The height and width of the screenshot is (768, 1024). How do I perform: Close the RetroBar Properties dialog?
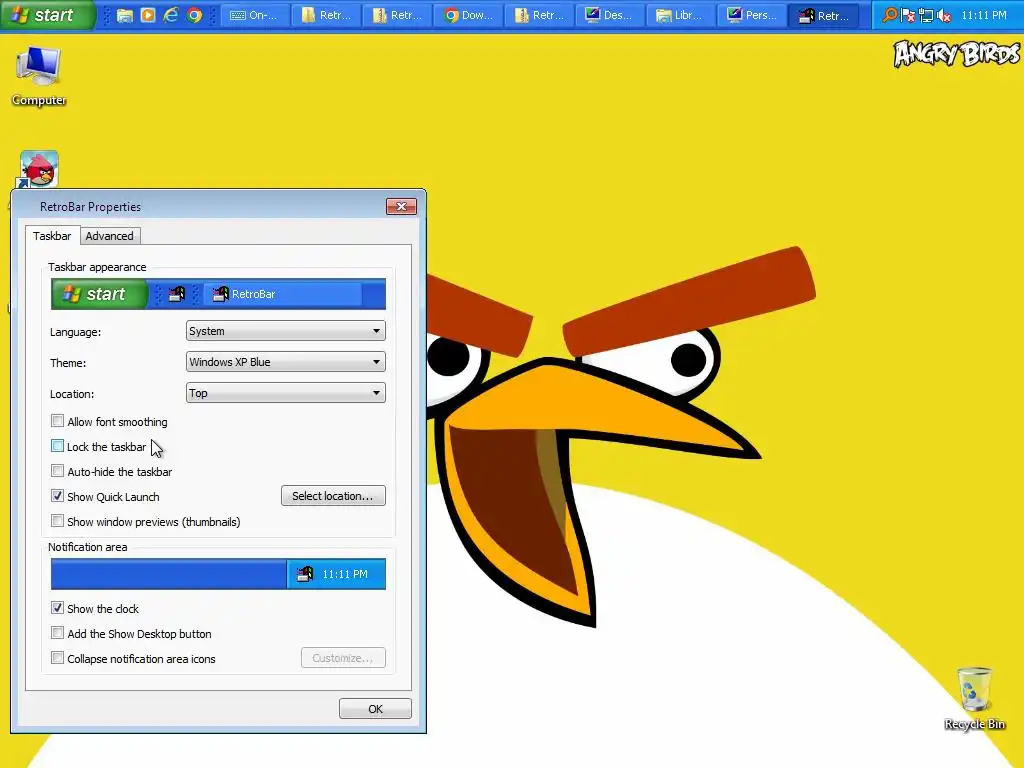pos(401,206)
